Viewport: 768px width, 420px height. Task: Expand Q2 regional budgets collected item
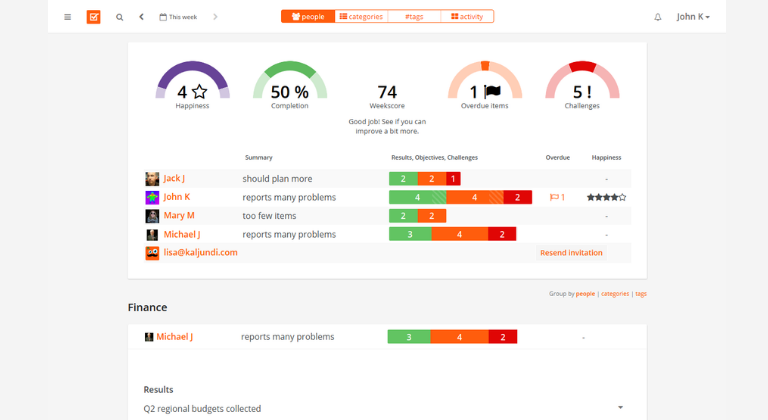[x=620, y=408]
